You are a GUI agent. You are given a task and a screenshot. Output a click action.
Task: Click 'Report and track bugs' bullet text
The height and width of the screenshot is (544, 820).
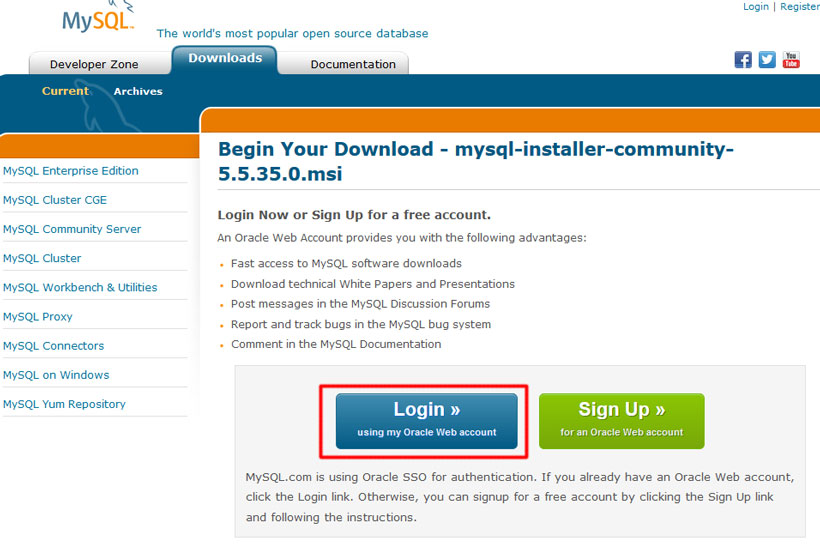pyautogui.click(x=361, y=324)
